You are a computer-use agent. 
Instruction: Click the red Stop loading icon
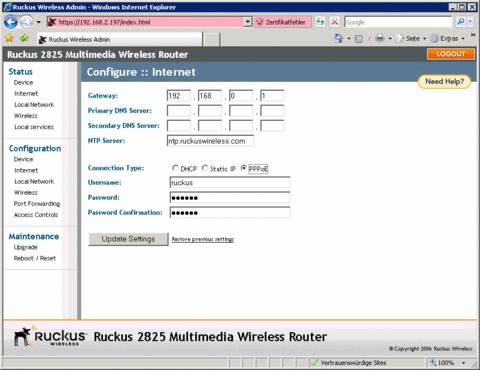click(335, 22)
